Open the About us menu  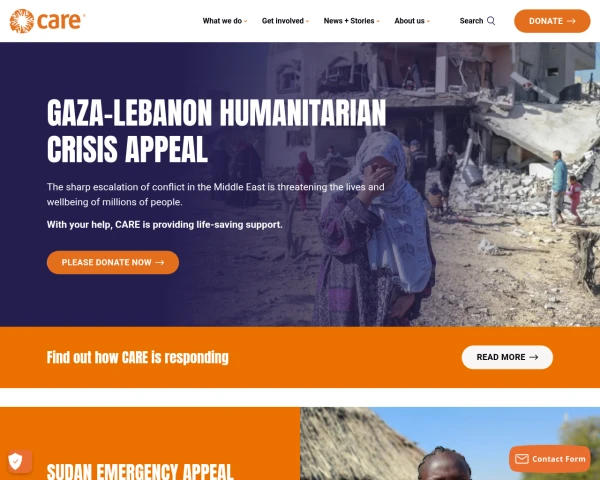[x=409, y=21]
